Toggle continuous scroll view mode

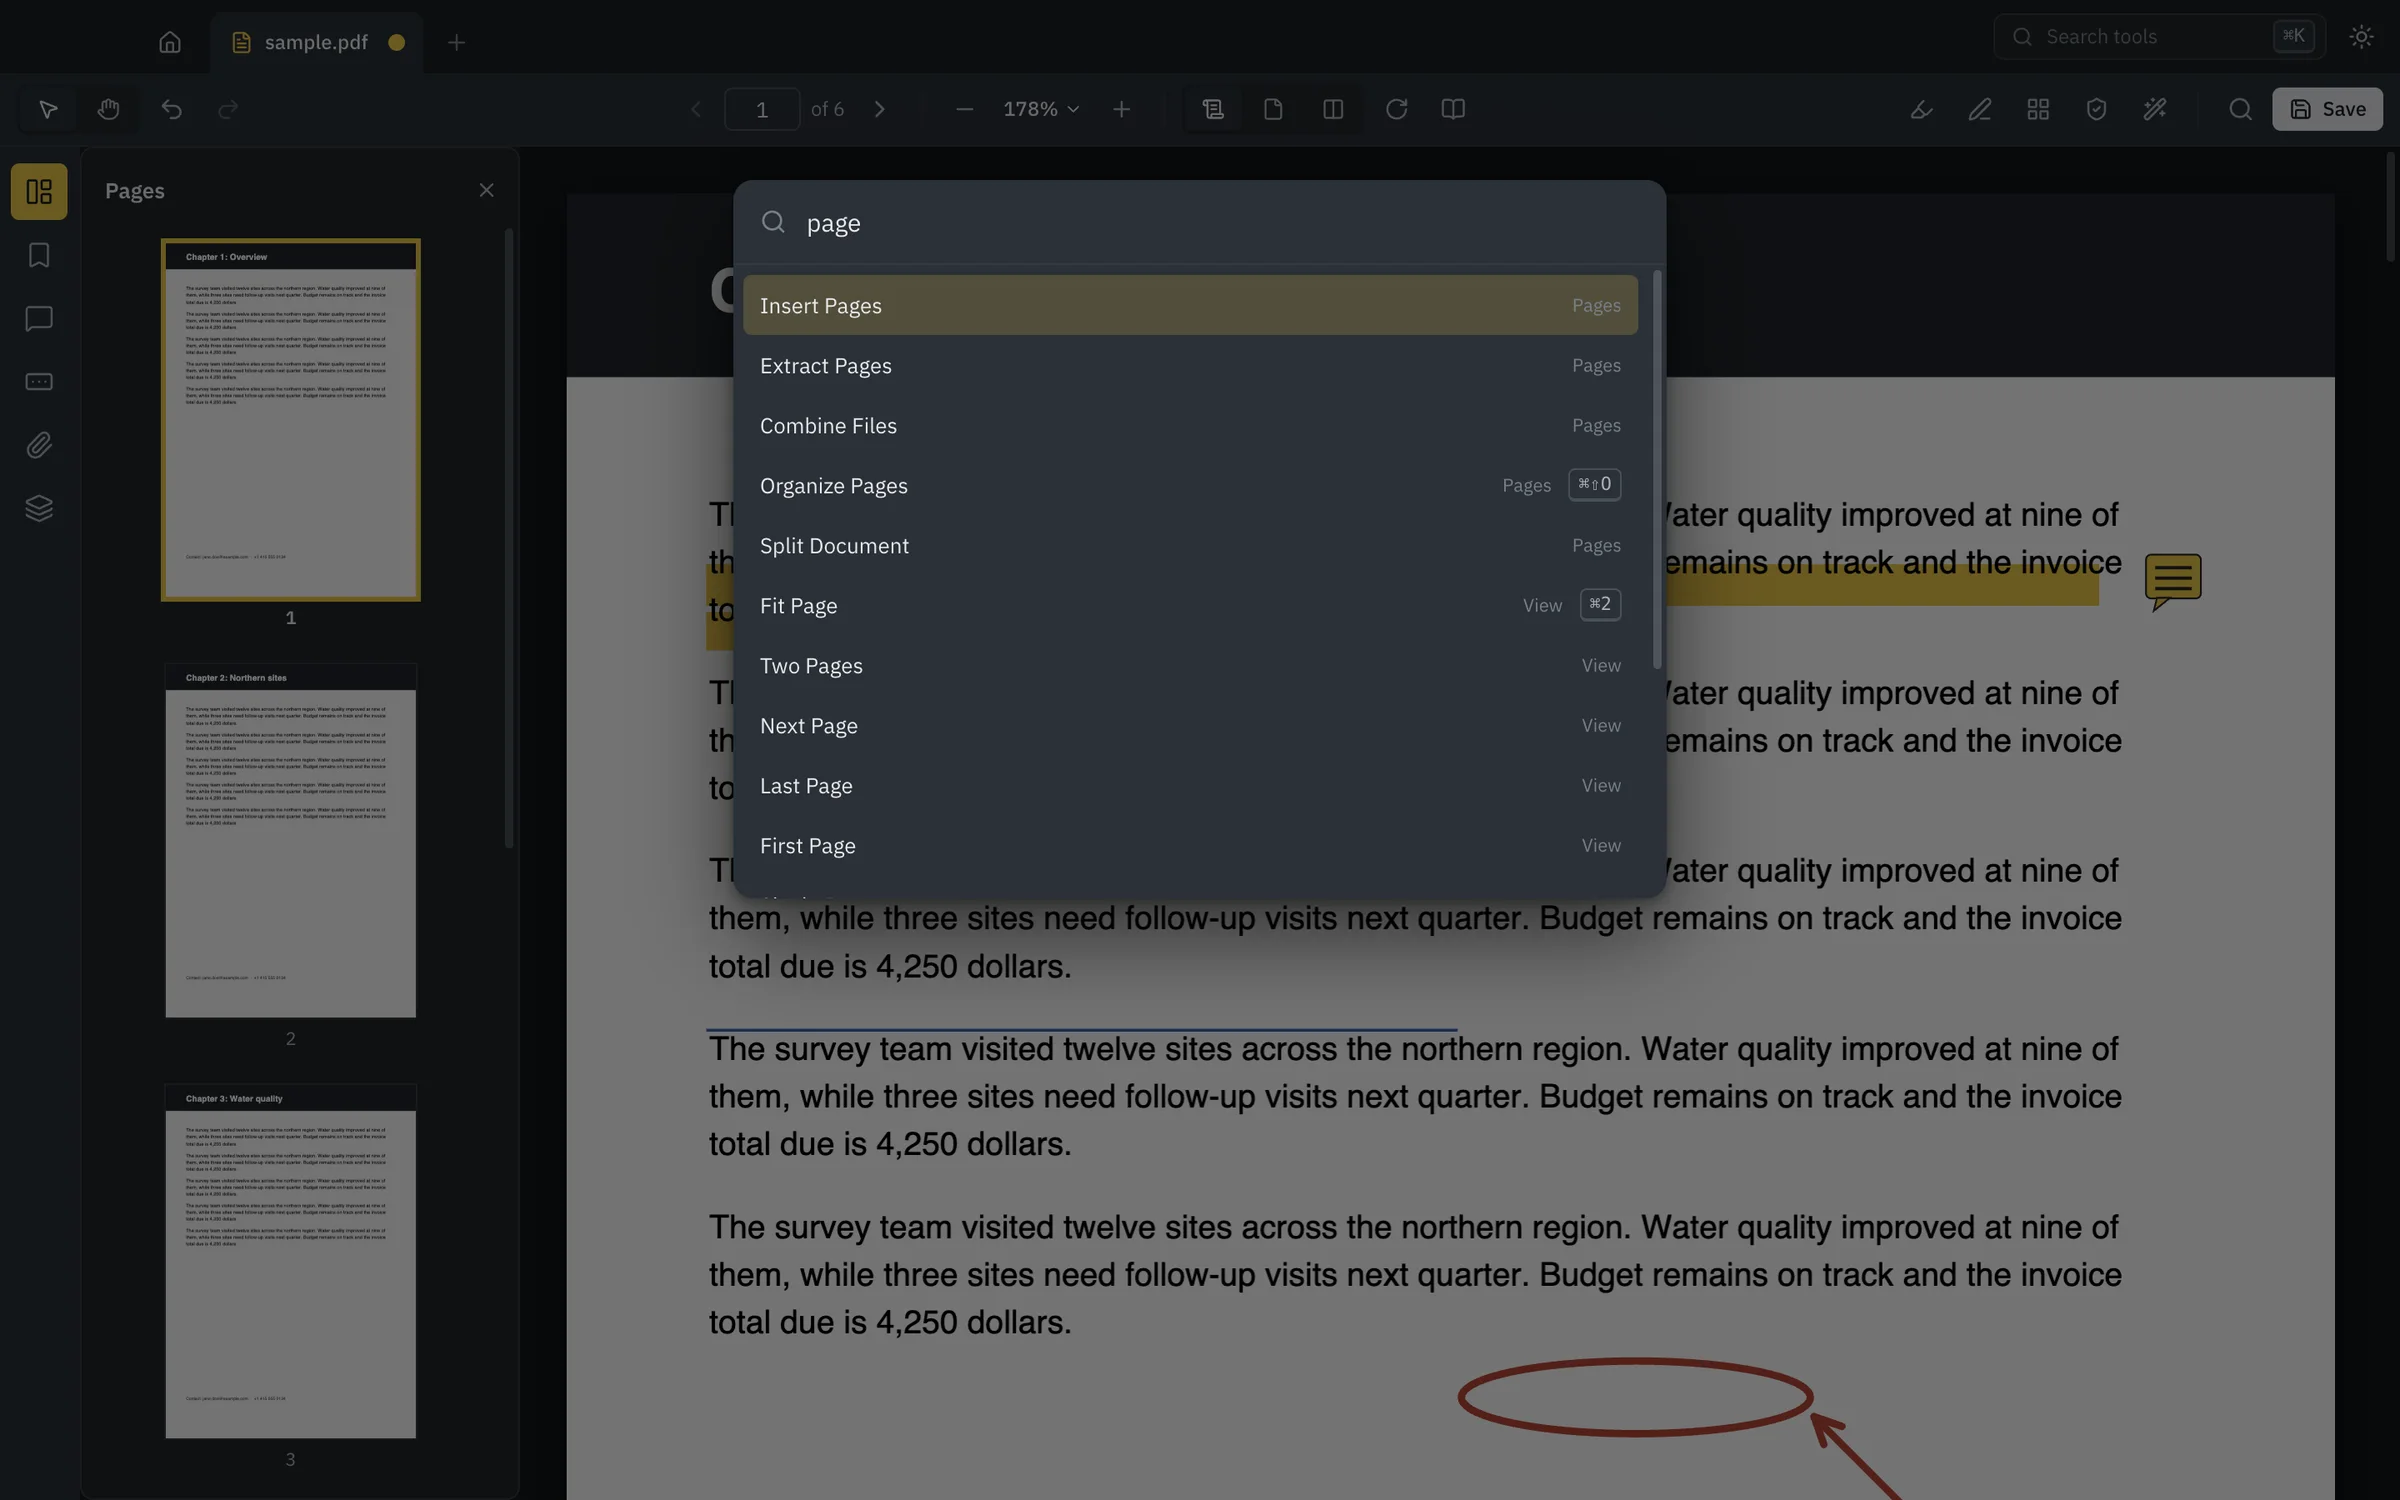(x=1213, y=109)
